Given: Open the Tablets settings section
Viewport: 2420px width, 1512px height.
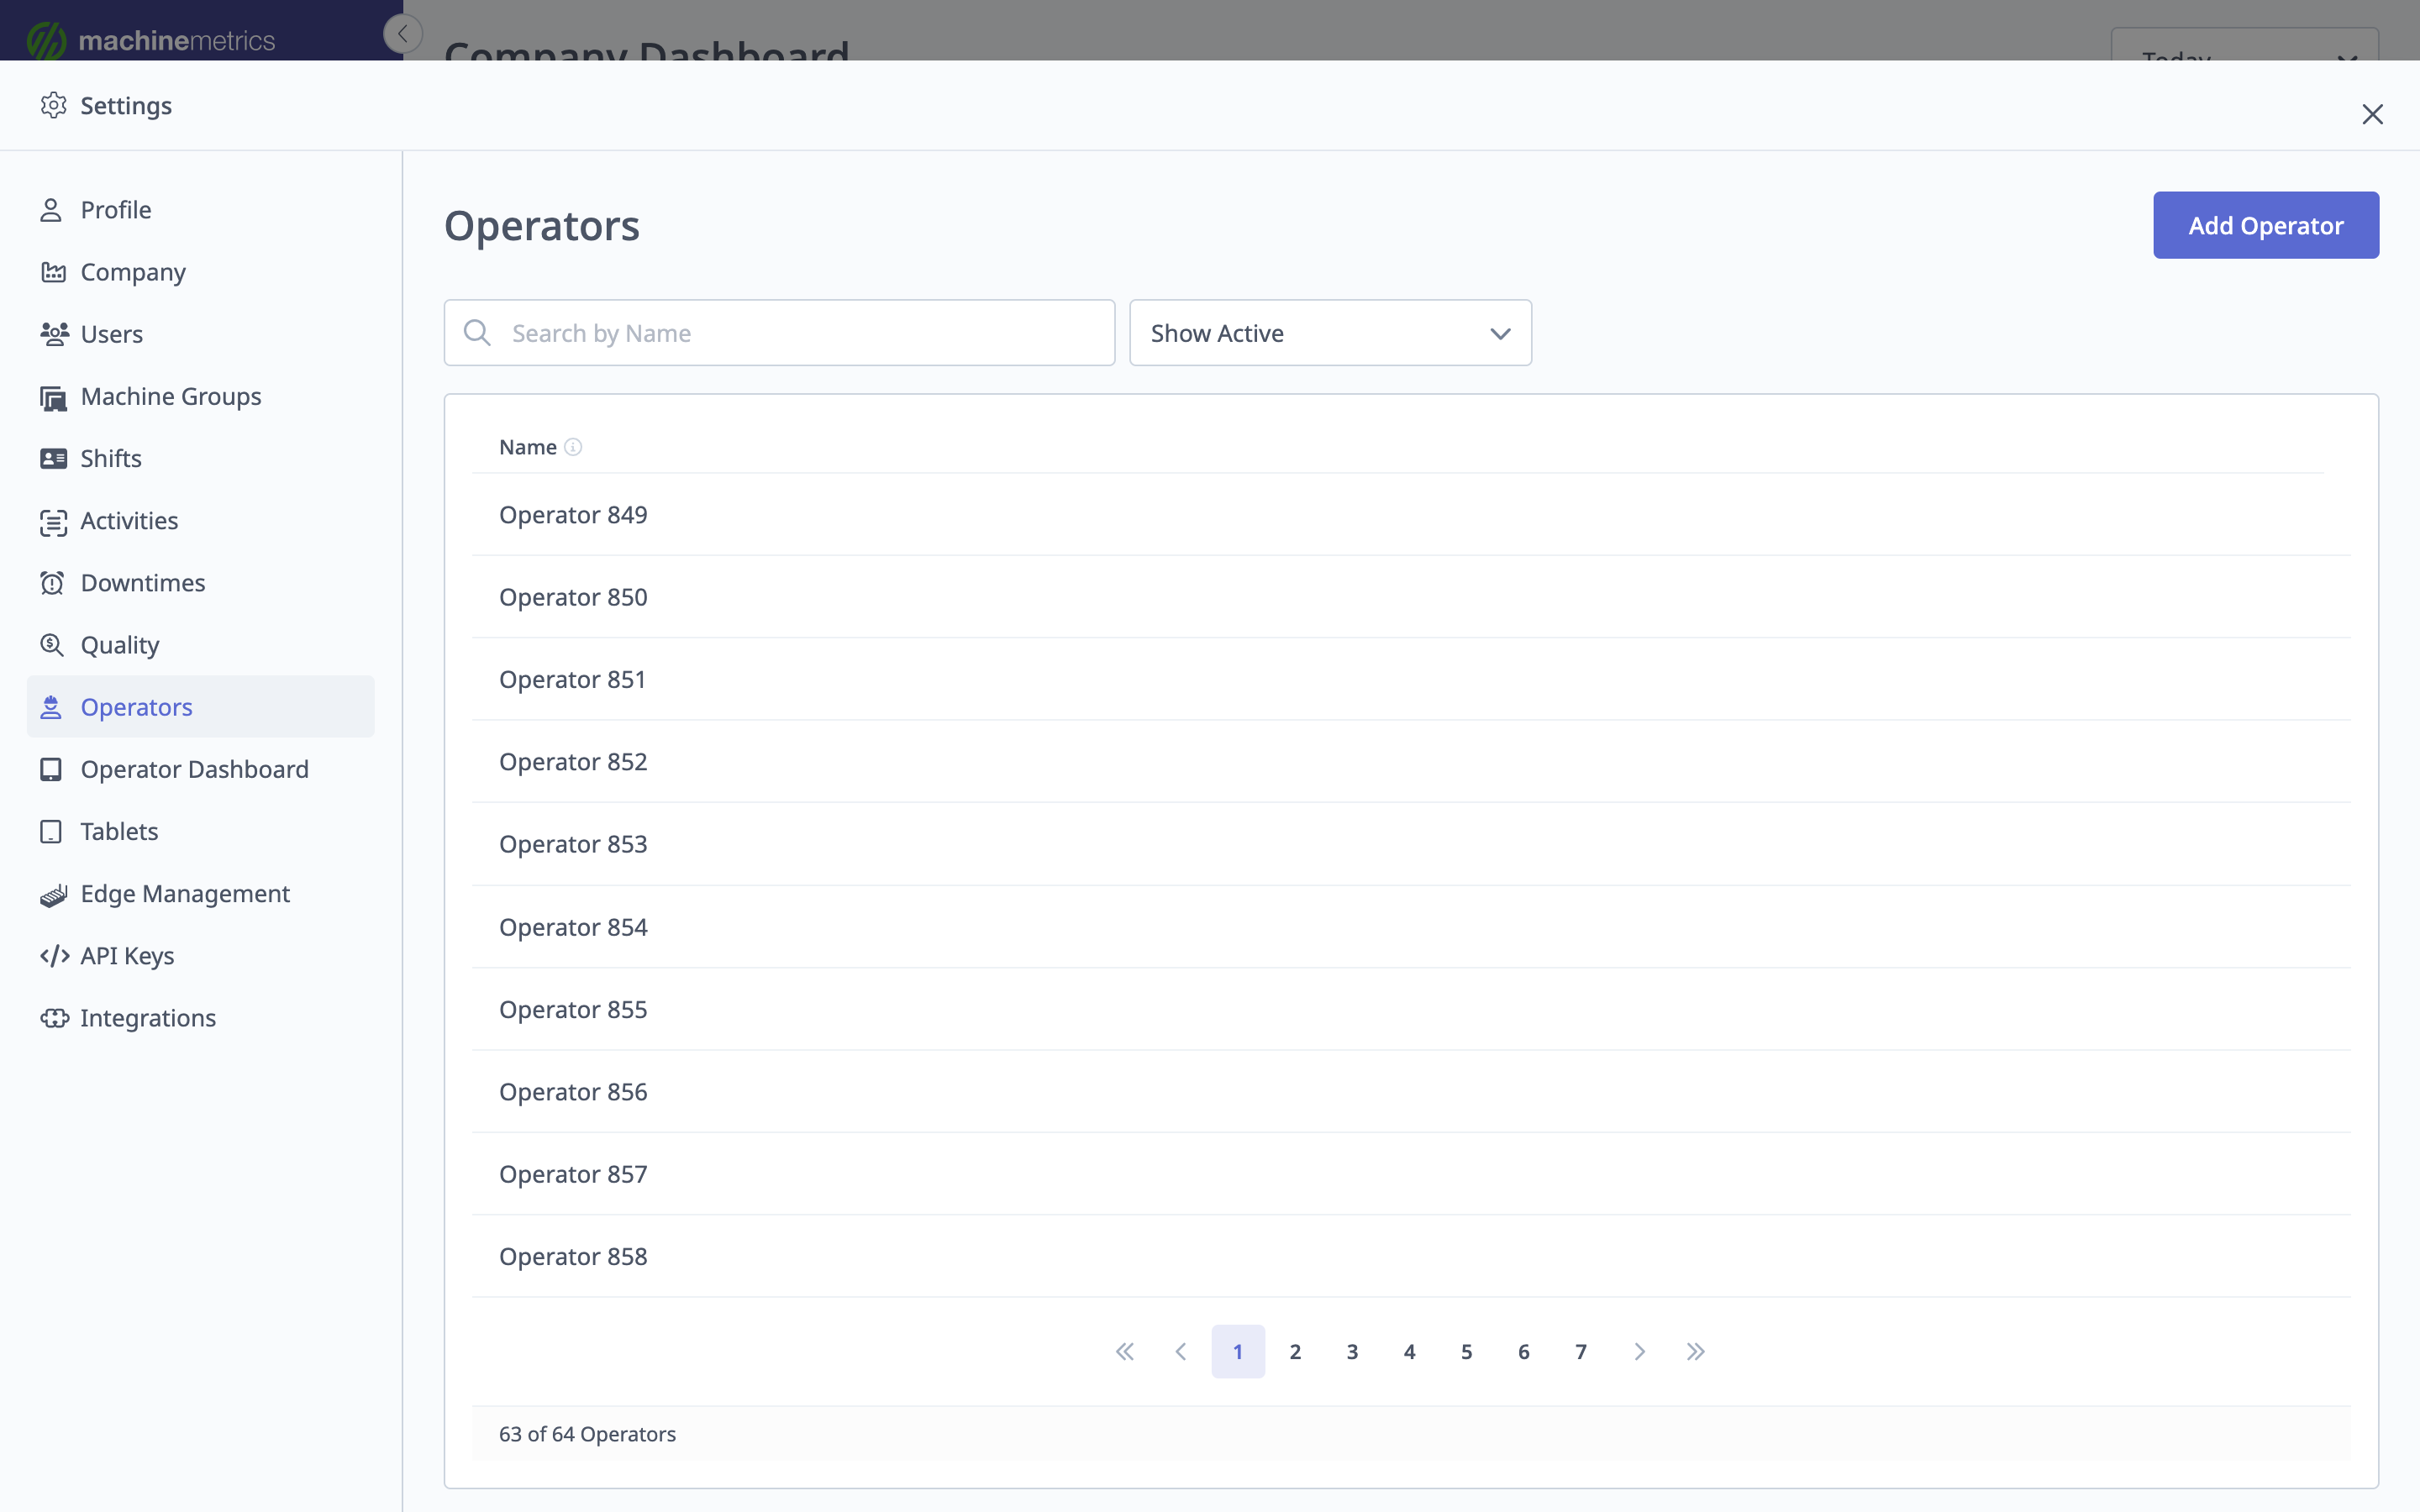Looking at the screenshot, I should (200, 831).
